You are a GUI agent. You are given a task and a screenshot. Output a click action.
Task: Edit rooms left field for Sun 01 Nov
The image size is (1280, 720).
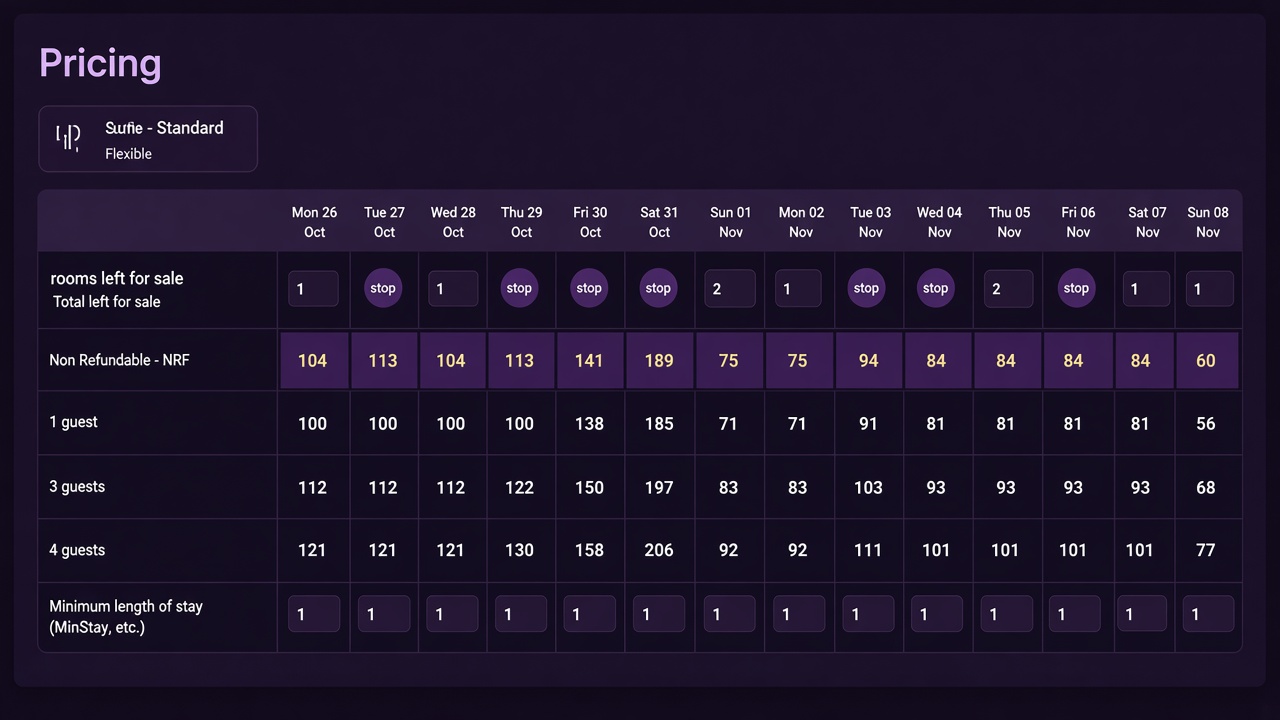730,289
